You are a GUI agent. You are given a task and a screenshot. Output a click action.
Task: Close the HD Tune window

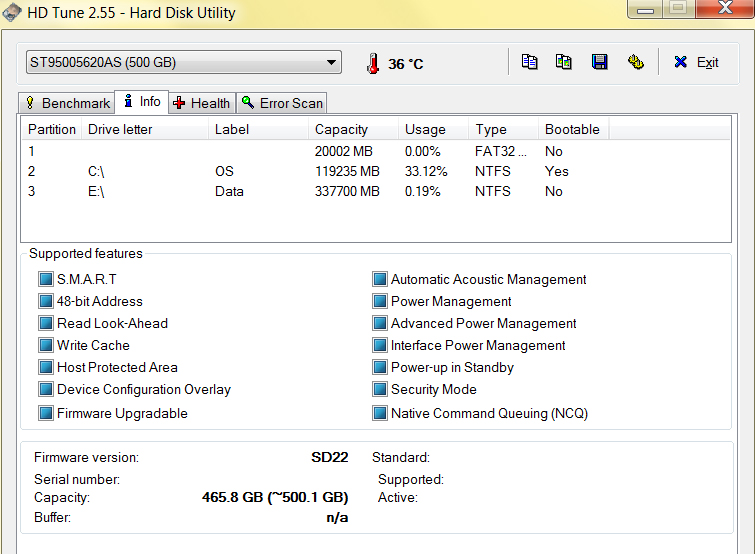point(726,8)
